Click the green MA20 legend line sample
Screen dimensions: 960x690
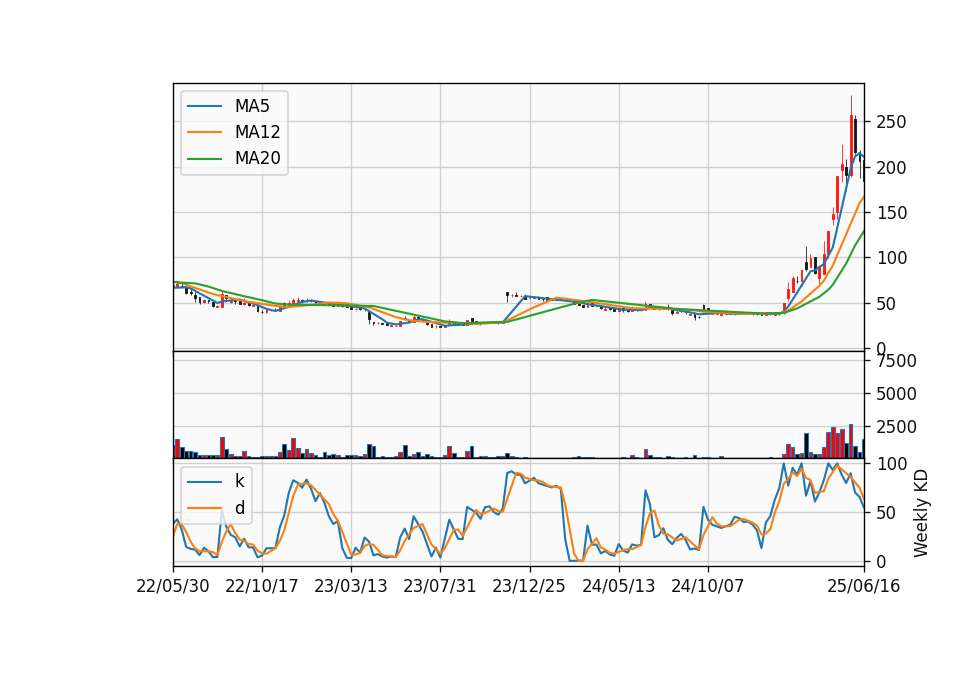click(x=204, y=158)
